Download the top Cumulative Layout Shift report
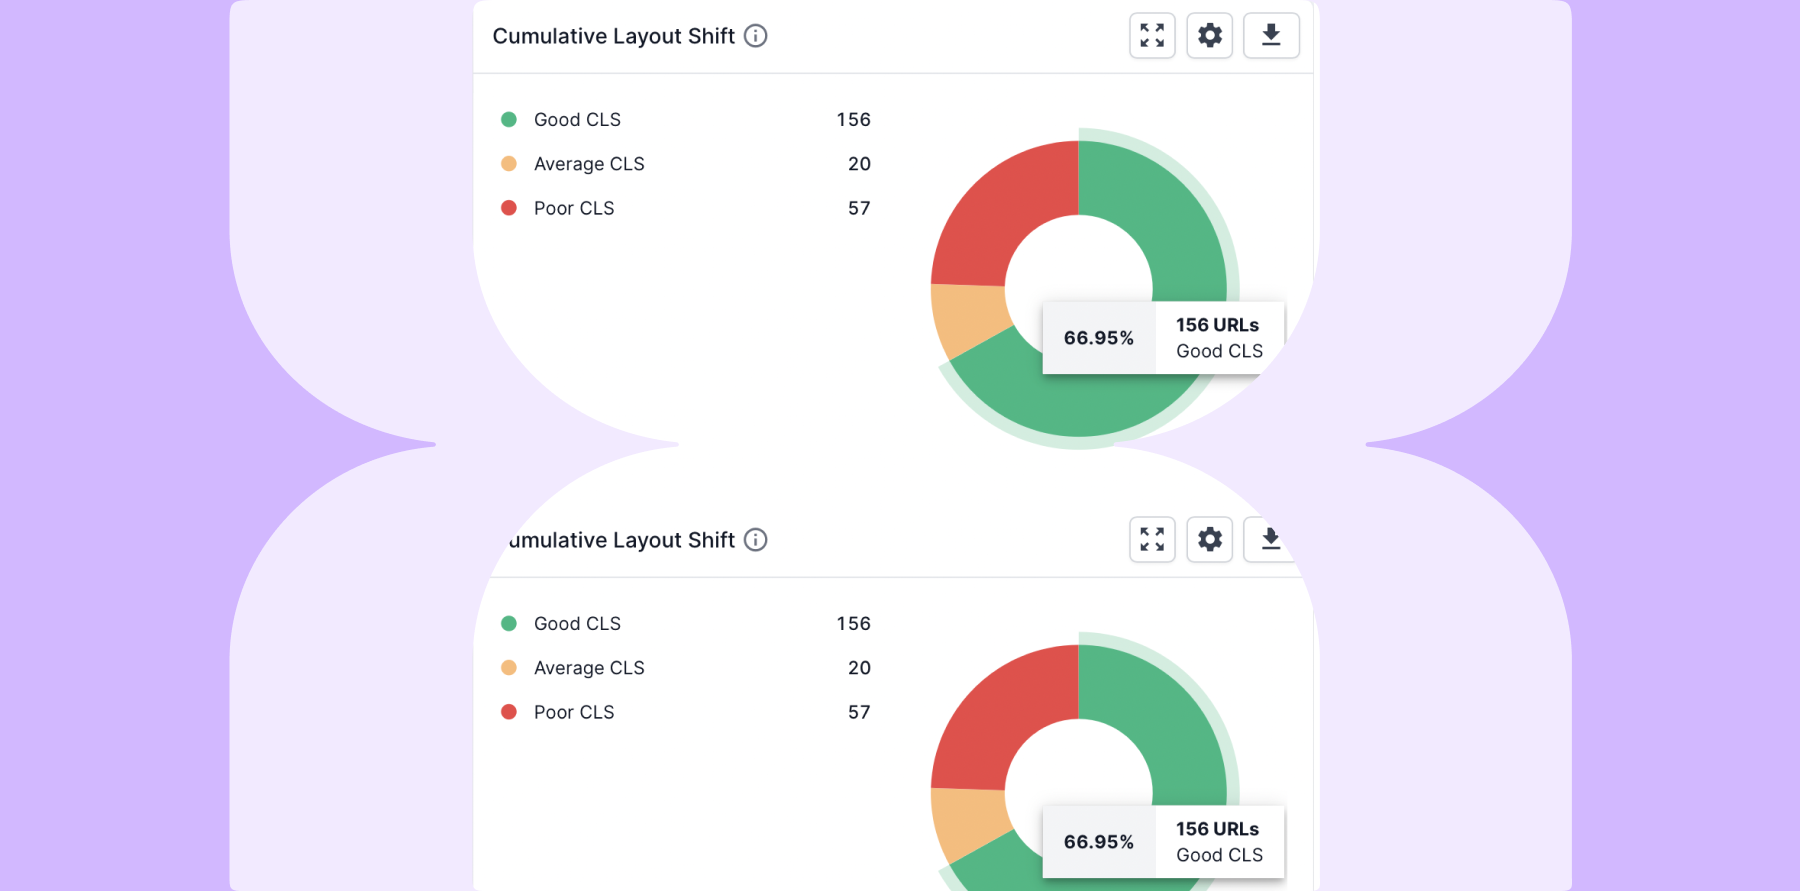 (1271, 36)
